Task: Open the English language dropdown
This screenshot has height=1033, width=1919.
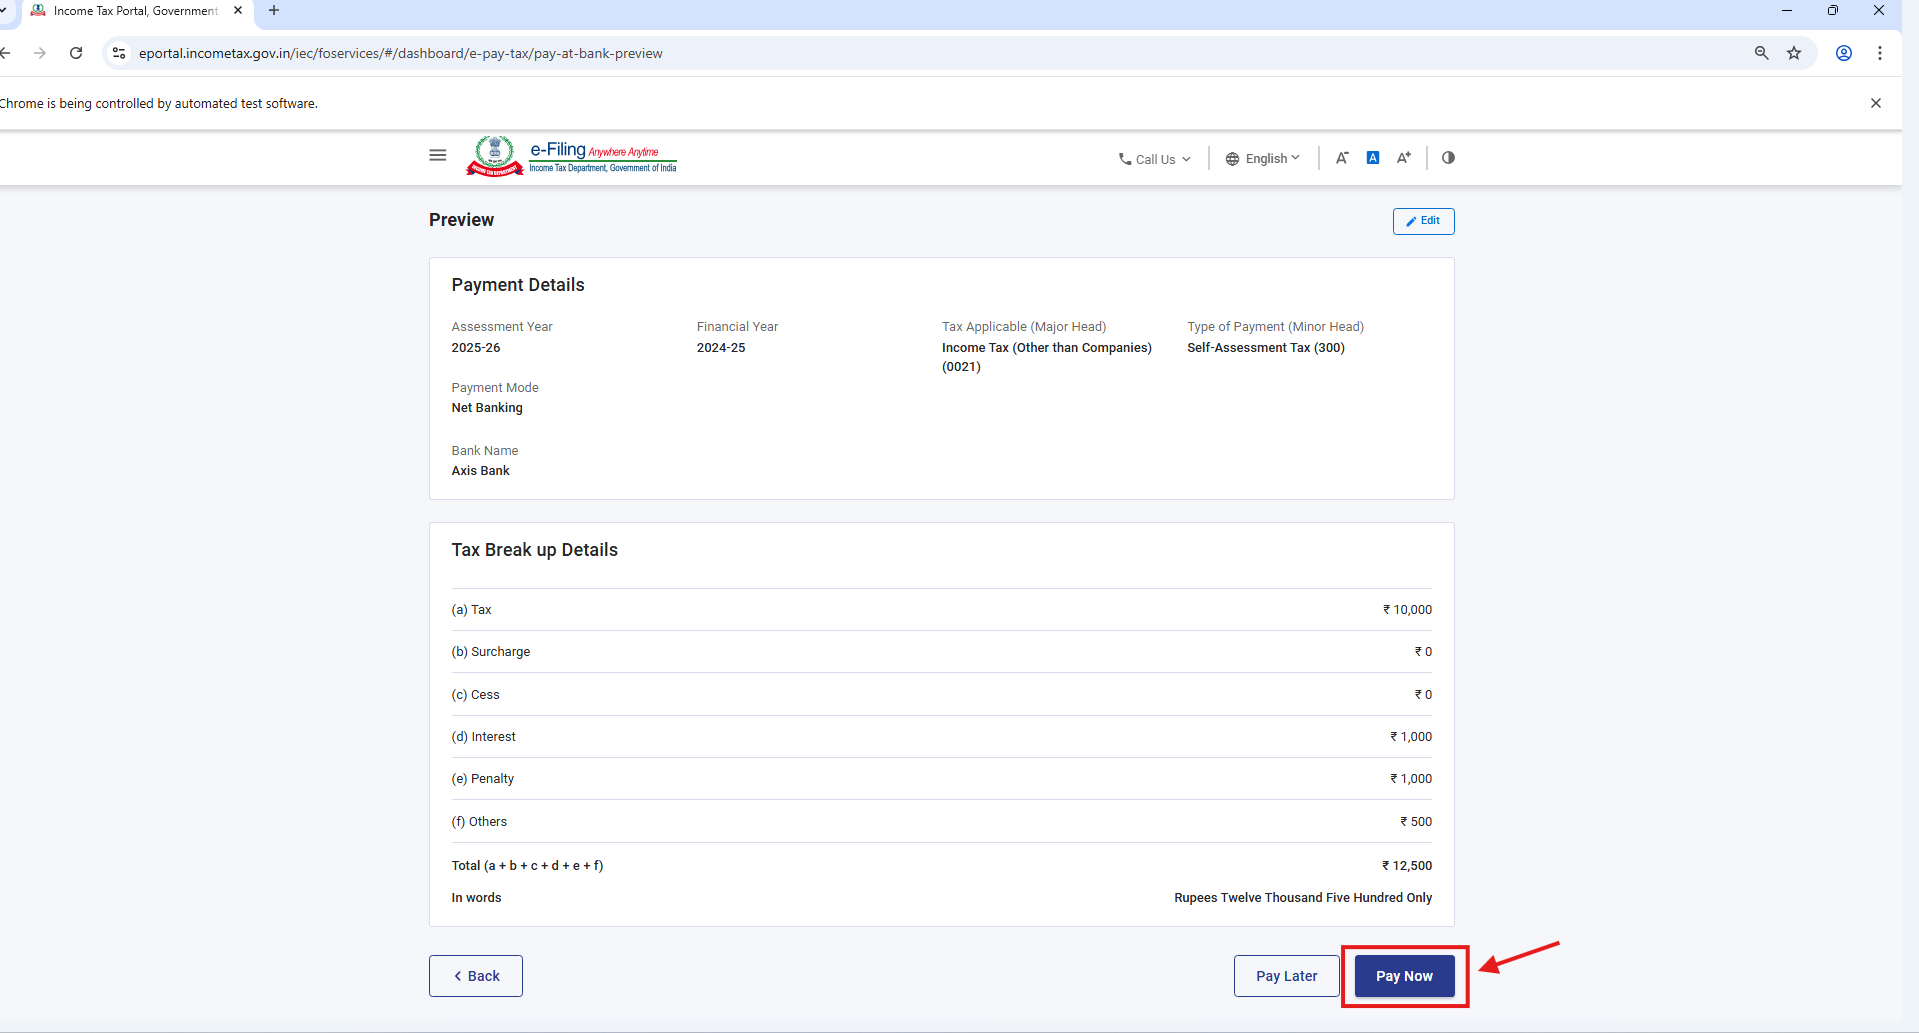Action: [x=1262, y=159]
